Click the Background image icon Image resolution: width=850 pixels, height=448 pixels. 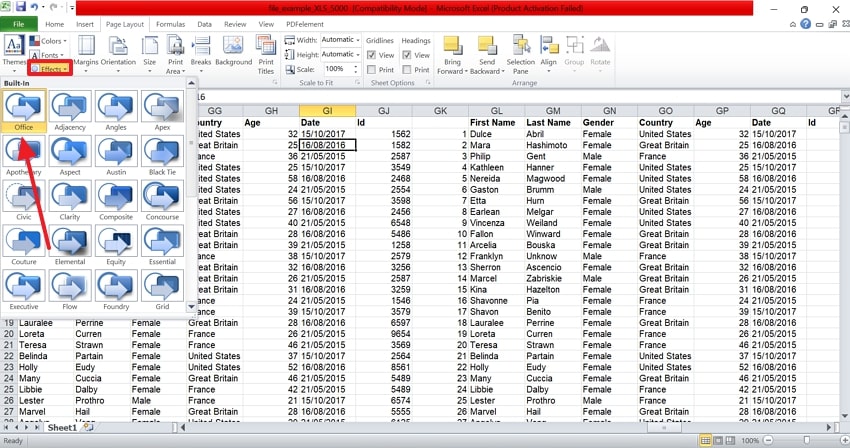click(x=234, y=46)
